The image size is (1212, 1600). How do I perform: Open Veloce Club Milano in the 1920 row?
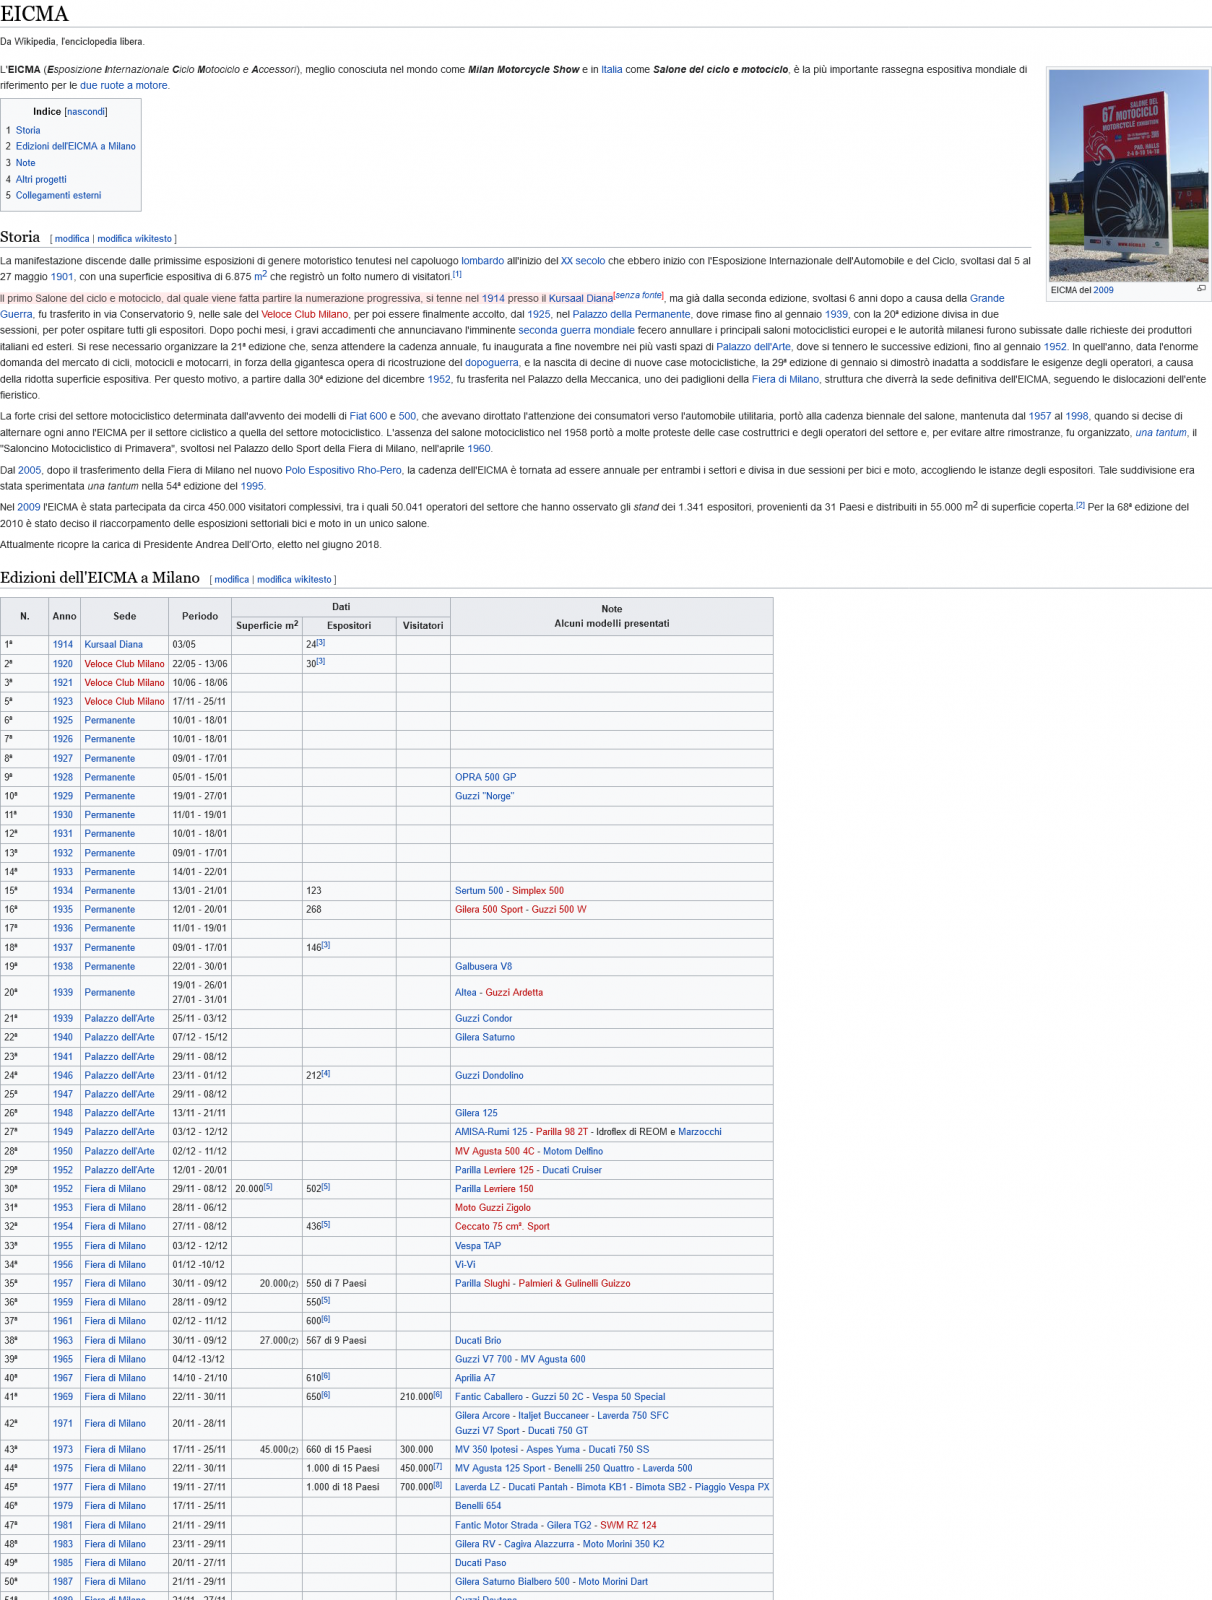point(124,664)
